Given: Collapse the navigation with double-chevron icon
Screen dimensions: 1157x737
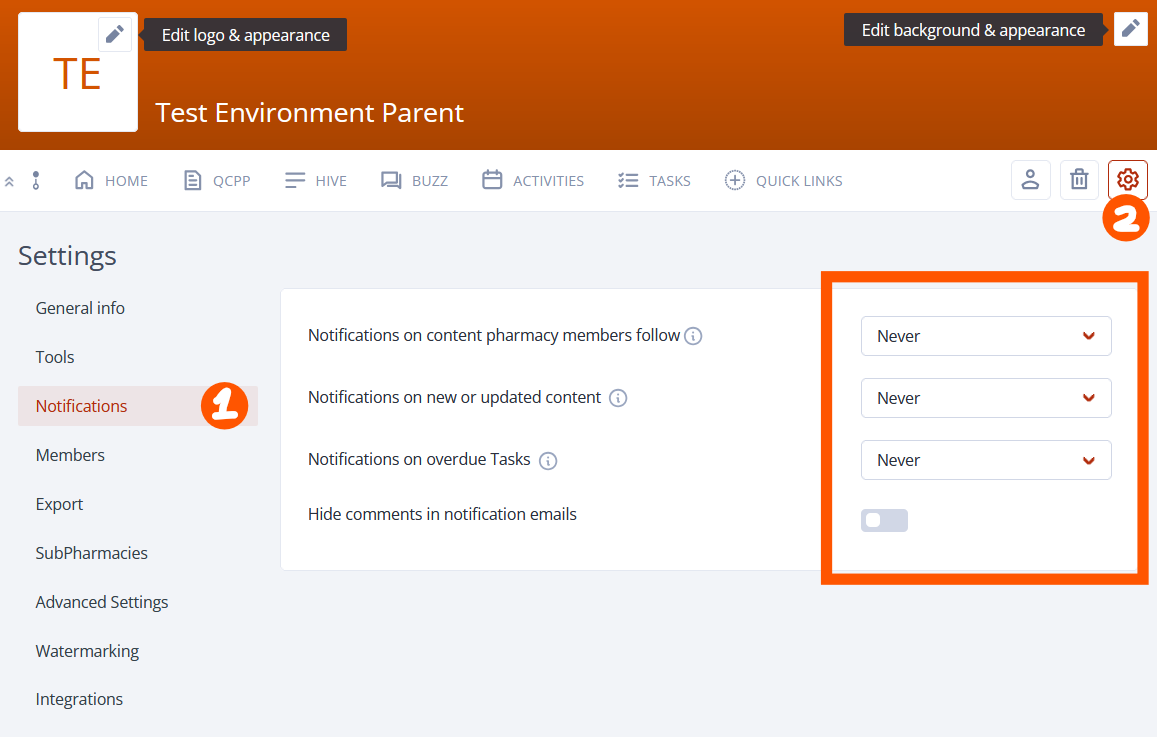Looking at the screenshot, I should pyautogui.click(x=10, y=181).
